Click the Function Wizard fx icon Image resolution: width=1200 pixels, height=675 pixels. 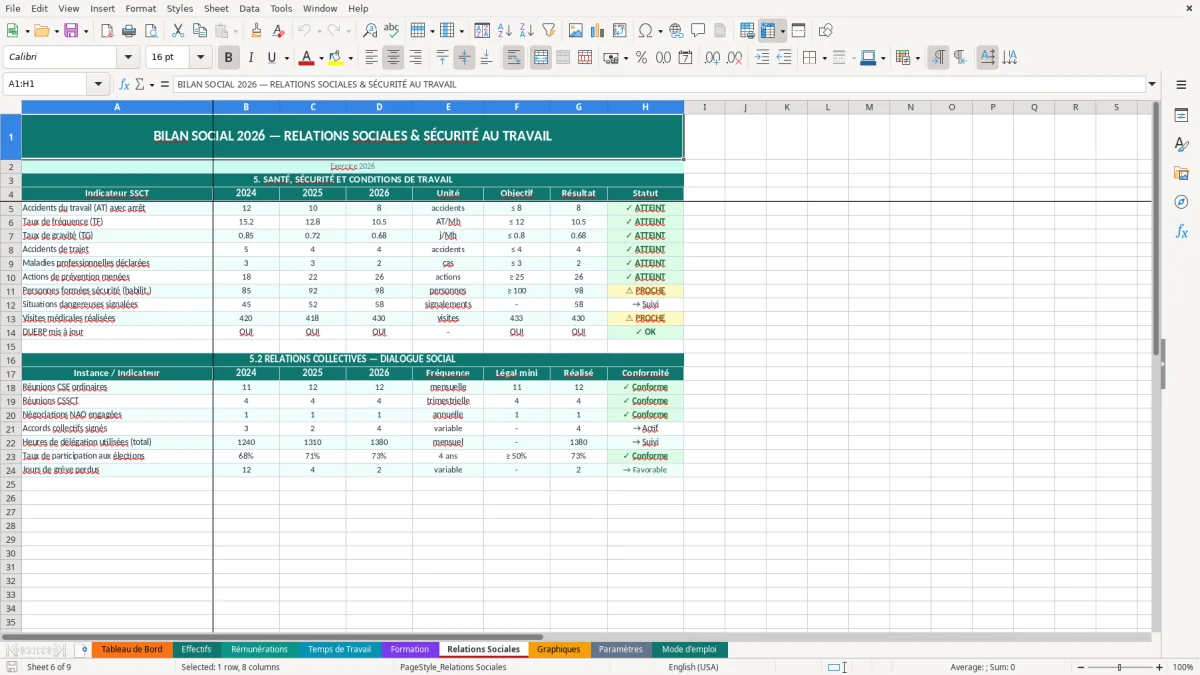click(x=124, y=84)
